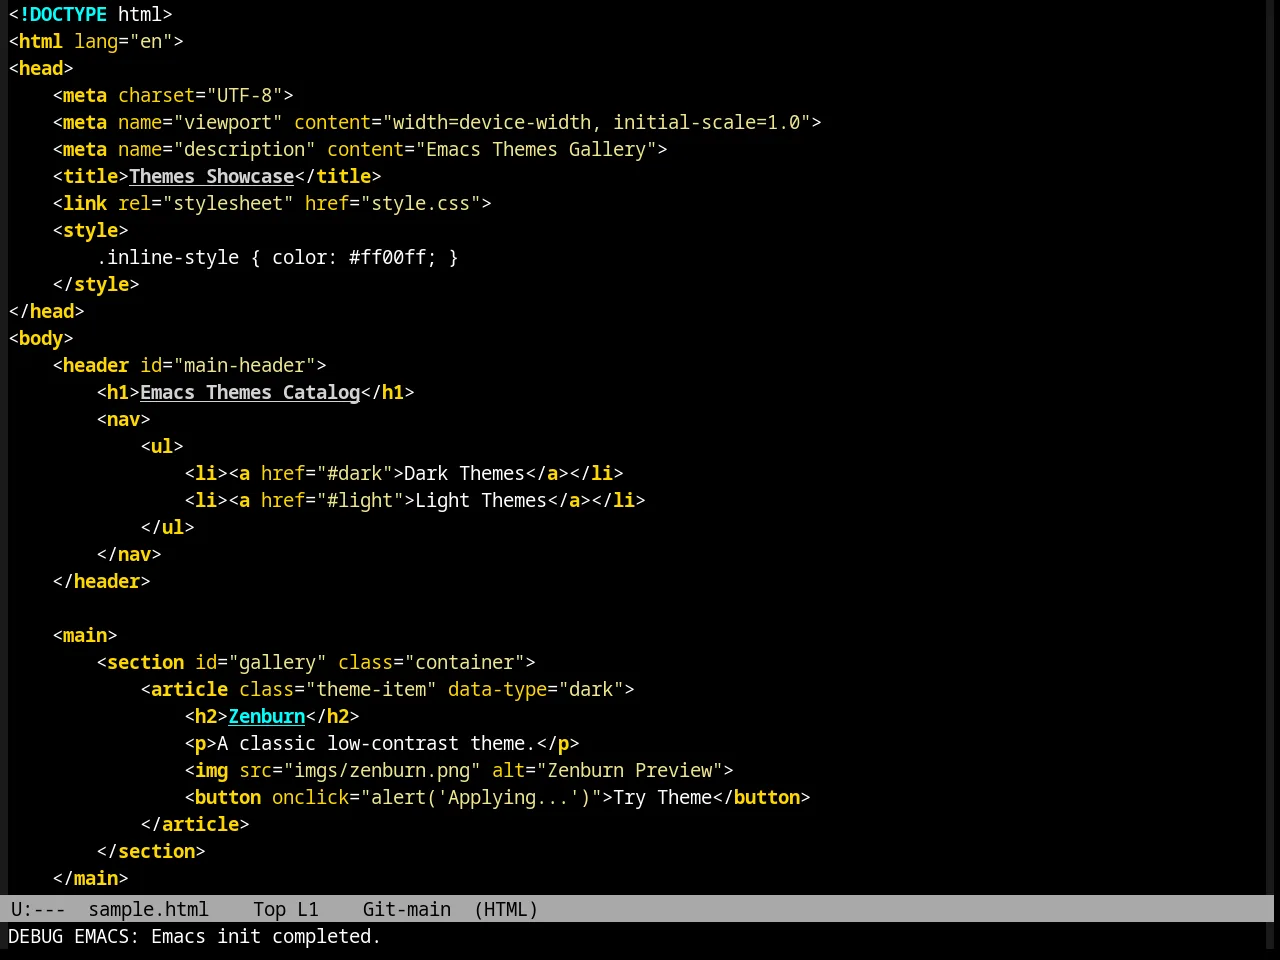
Task: Click the 'Zenburn' h2 heading text
Action: click(267, 716)
